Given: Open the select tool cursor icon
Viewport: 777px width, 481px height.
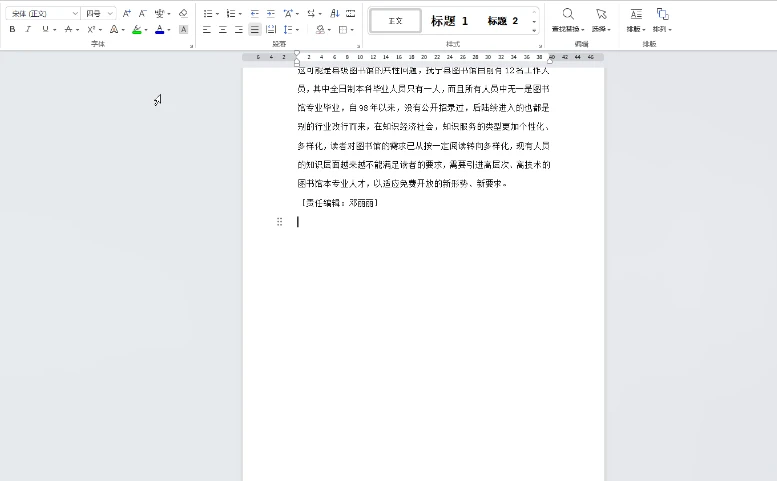Looking at the screenshot, I should 601,20.
